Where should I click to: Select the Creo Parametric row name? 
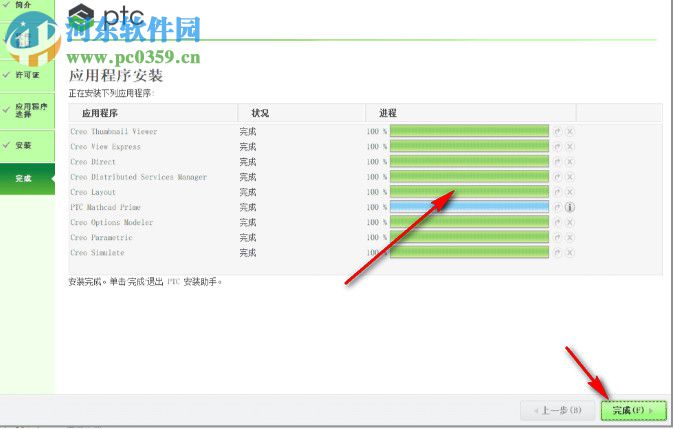101,237
